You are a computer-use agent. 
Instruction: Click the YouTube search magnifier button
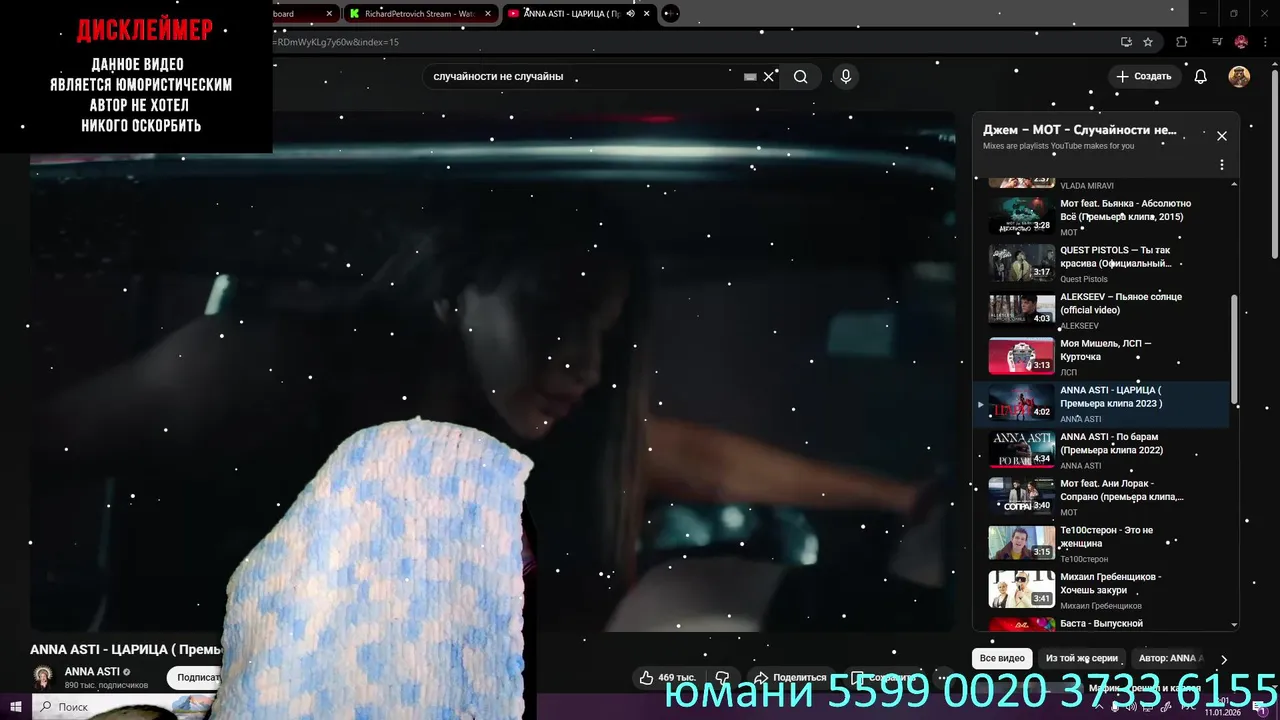coord(800,77)
